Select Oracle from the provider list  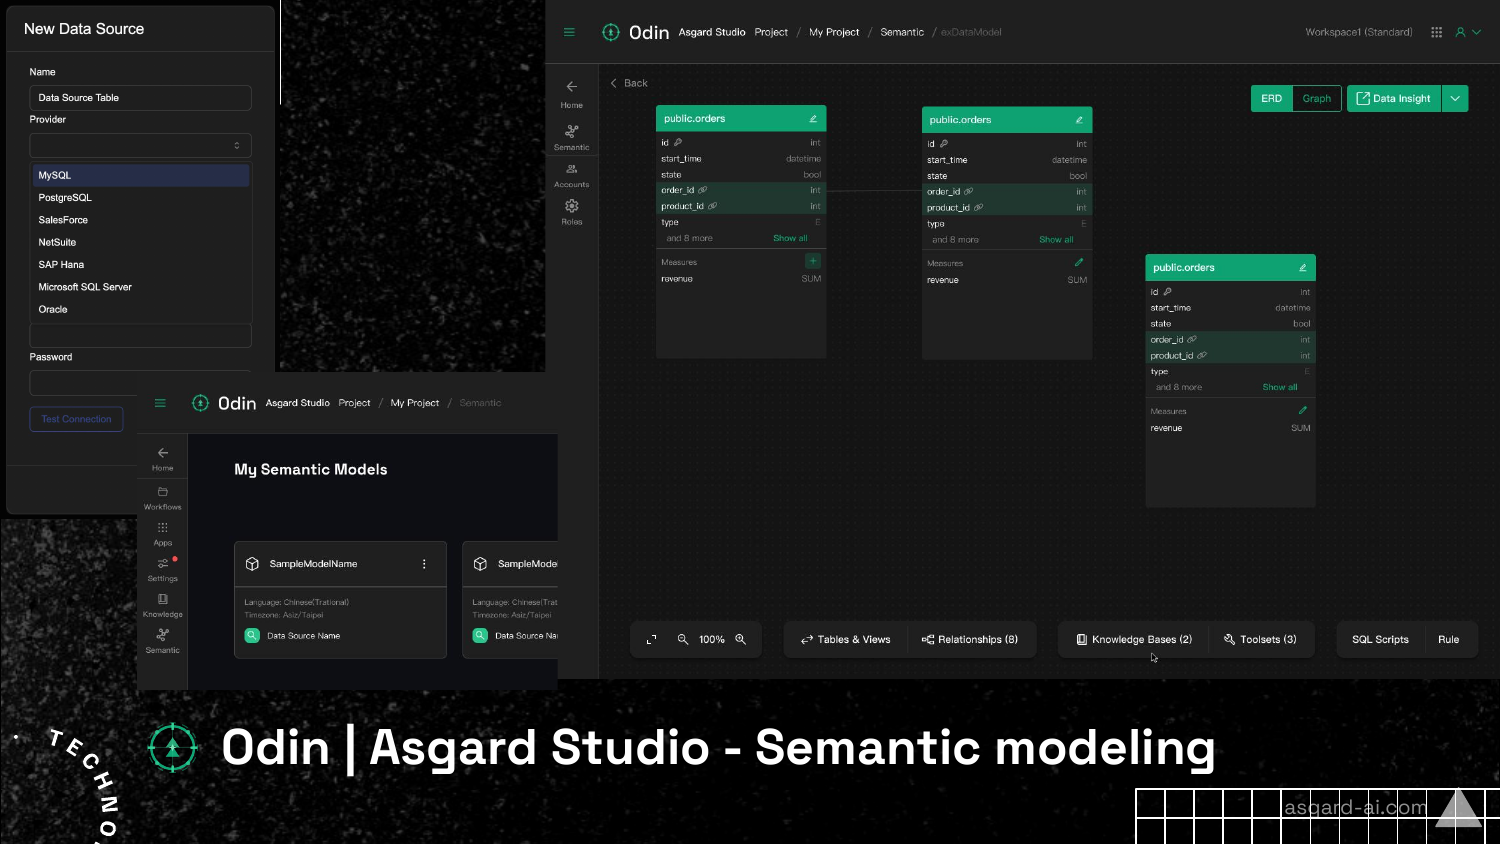click(140, 309)
